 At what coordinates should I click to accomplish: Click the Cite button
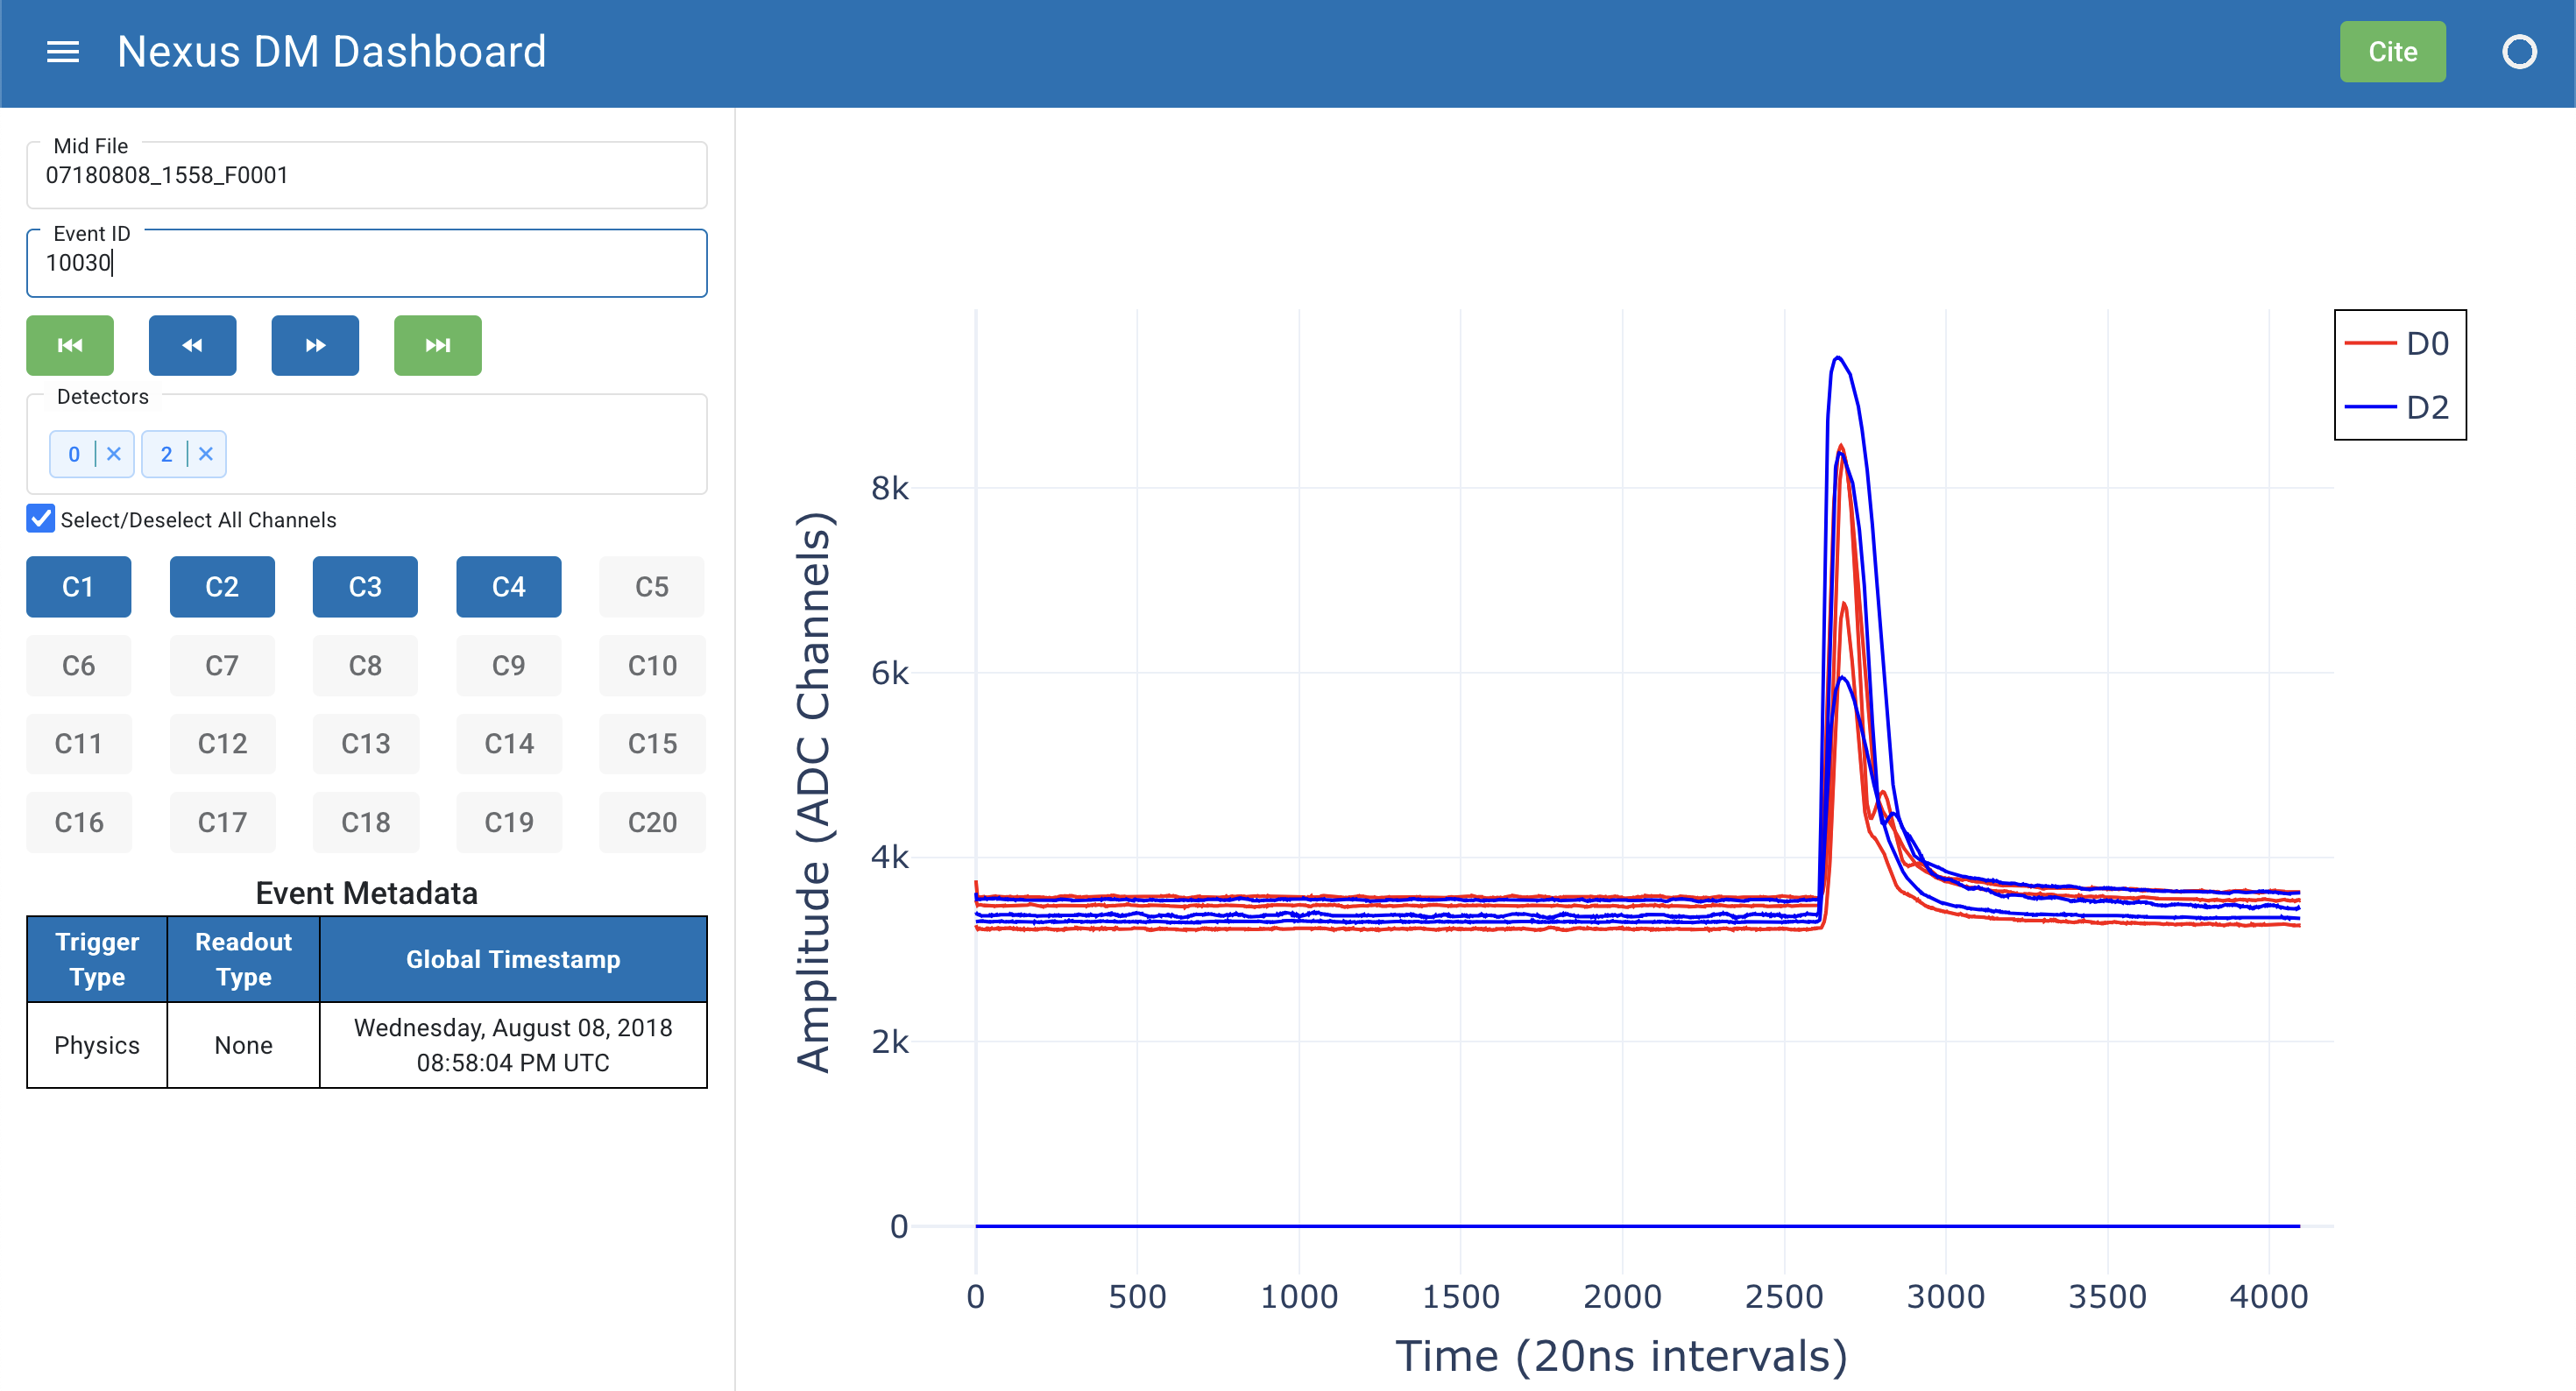tap(2392, 52)
